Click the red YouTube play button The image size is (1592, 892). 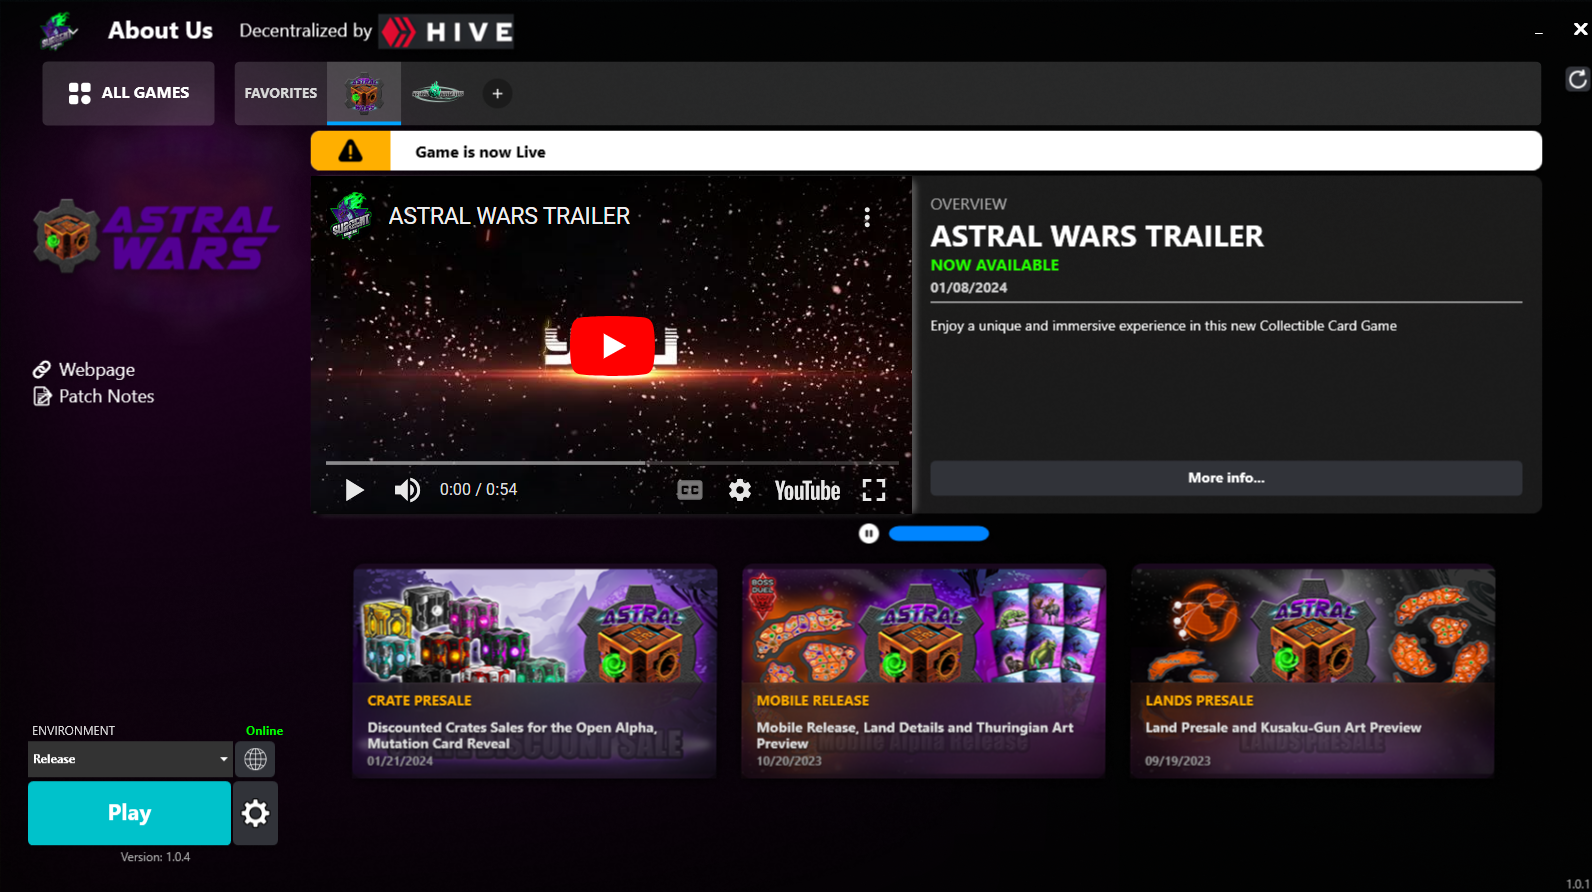pos(612,346)
